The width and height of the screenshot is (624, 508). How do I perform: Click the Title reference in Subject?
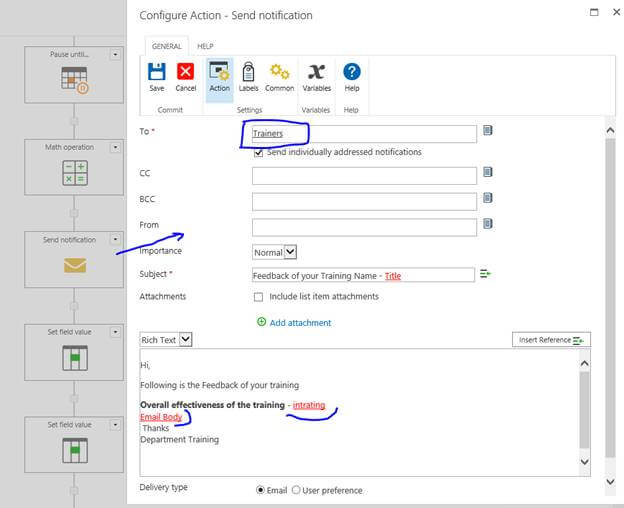tap(393, 276)
